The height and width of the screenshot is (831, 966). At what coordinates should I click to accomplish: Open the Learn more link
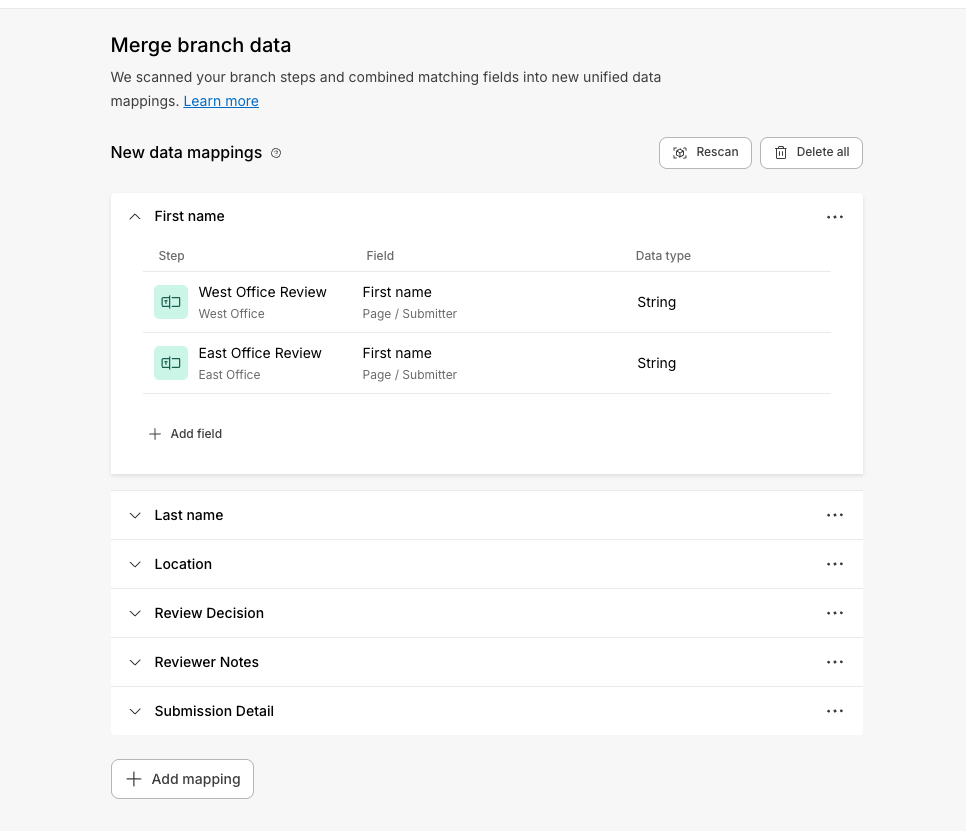point(221,101)
